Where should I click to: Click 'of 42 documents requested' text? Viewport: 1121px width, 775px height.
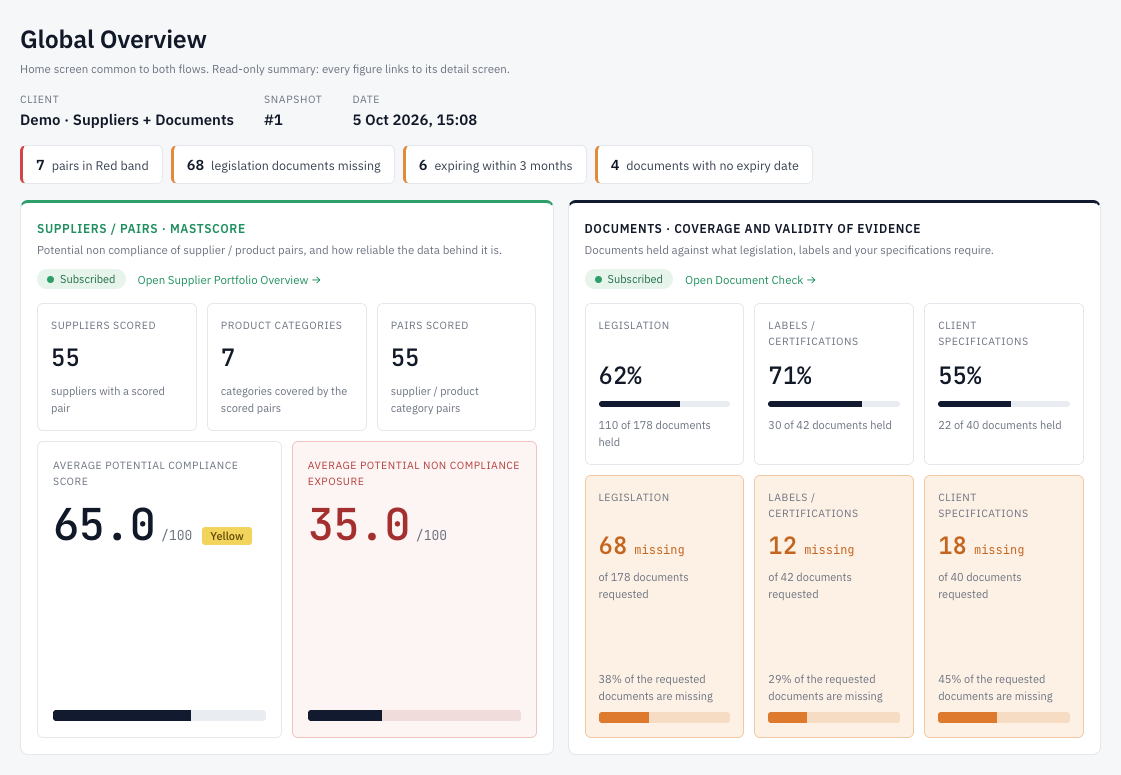(809, 586)
